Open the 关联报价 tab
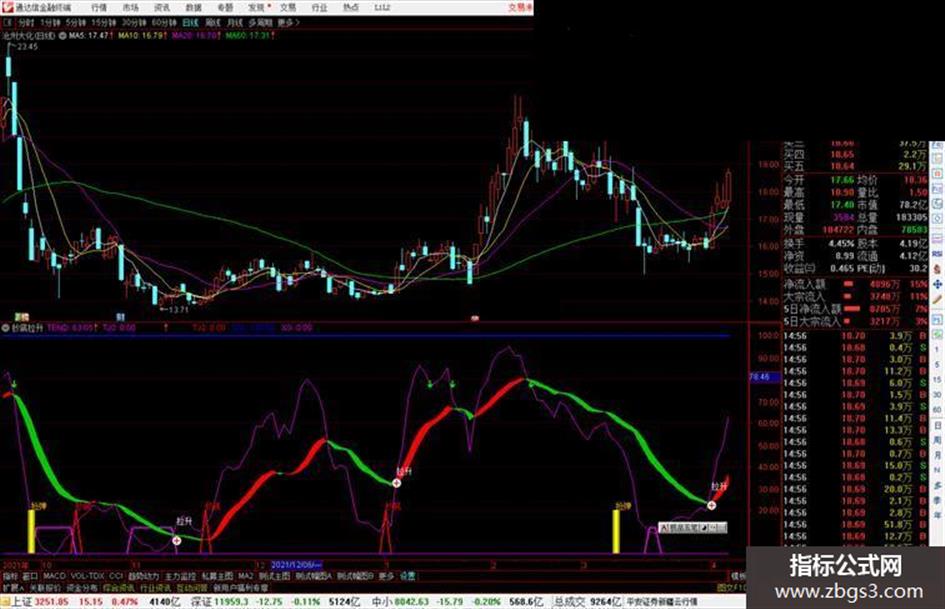945x609 pixels. click(45, 587)
